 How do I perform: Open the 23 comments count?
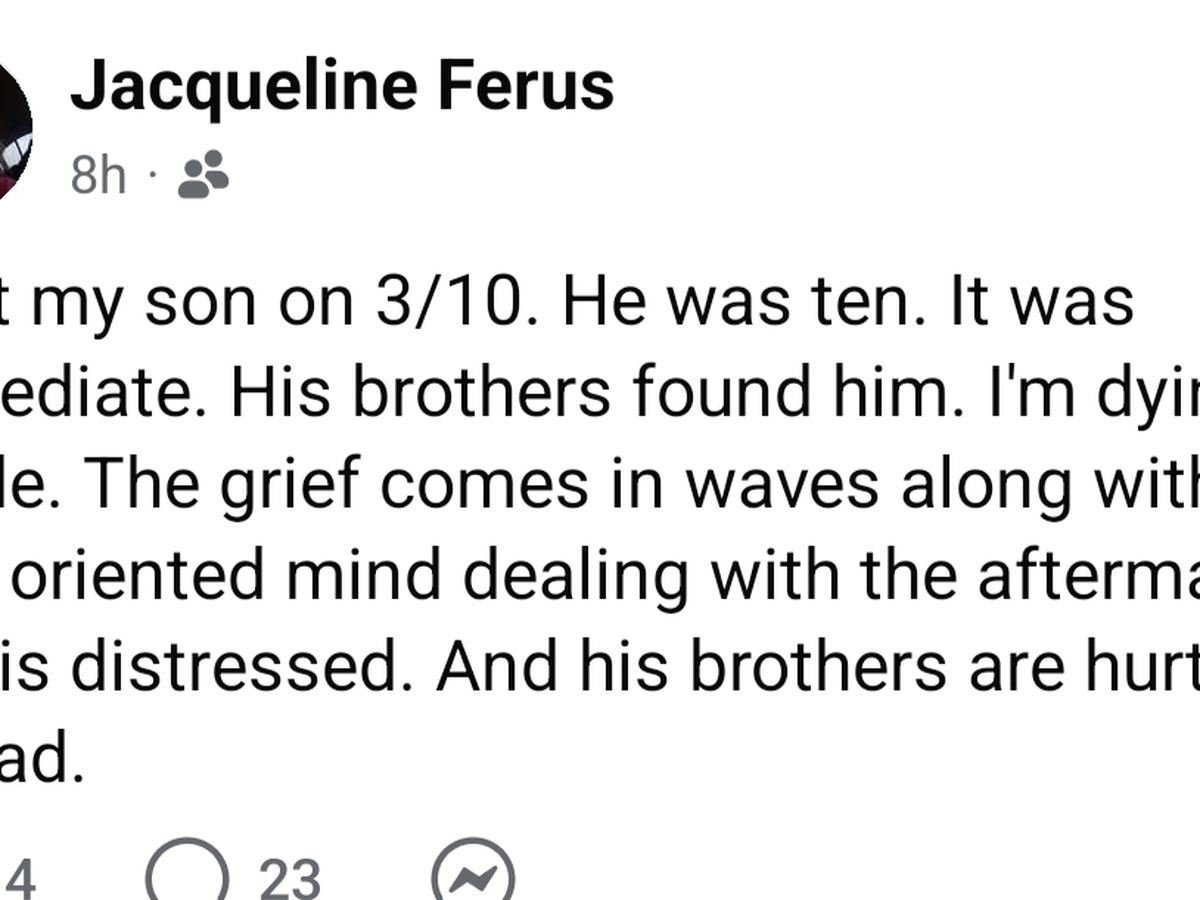coord(290,877)
